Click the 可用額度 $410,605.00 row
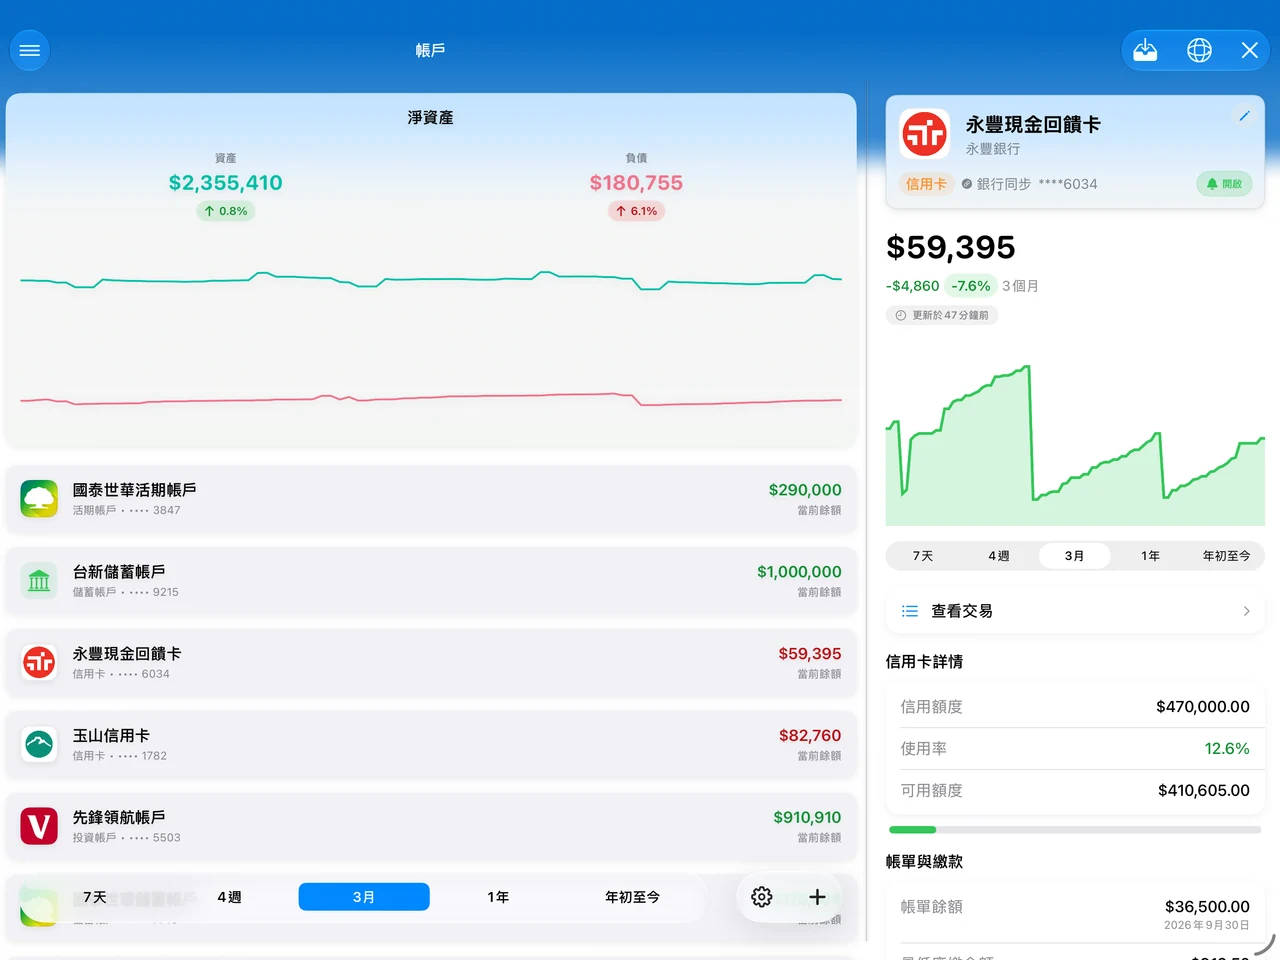 tap(1075, 791)
